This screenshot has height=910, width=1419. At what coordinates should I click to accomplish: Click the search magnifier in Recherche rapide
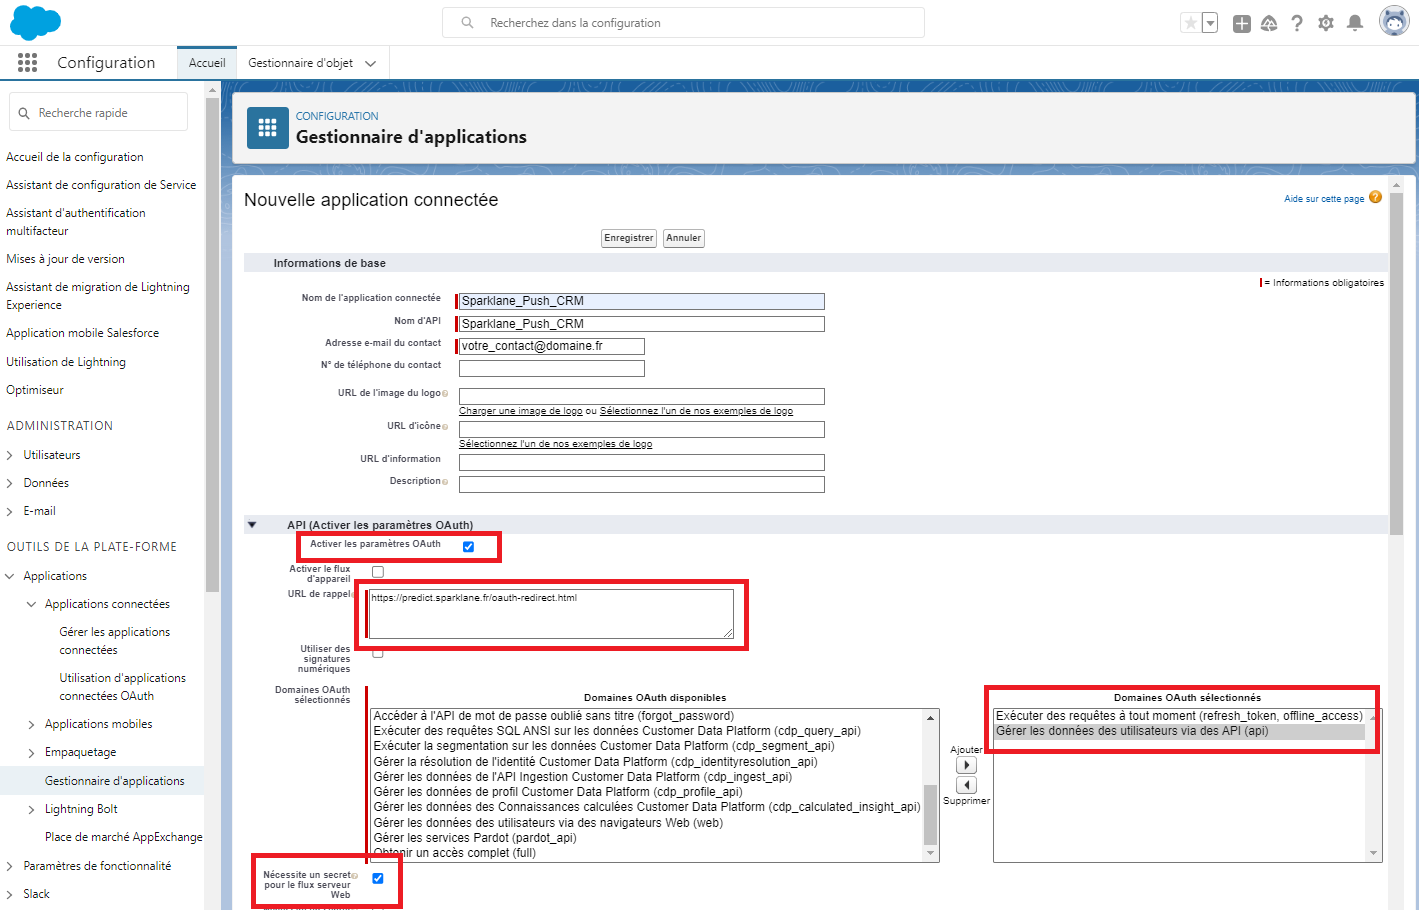(x=24, y=113)
